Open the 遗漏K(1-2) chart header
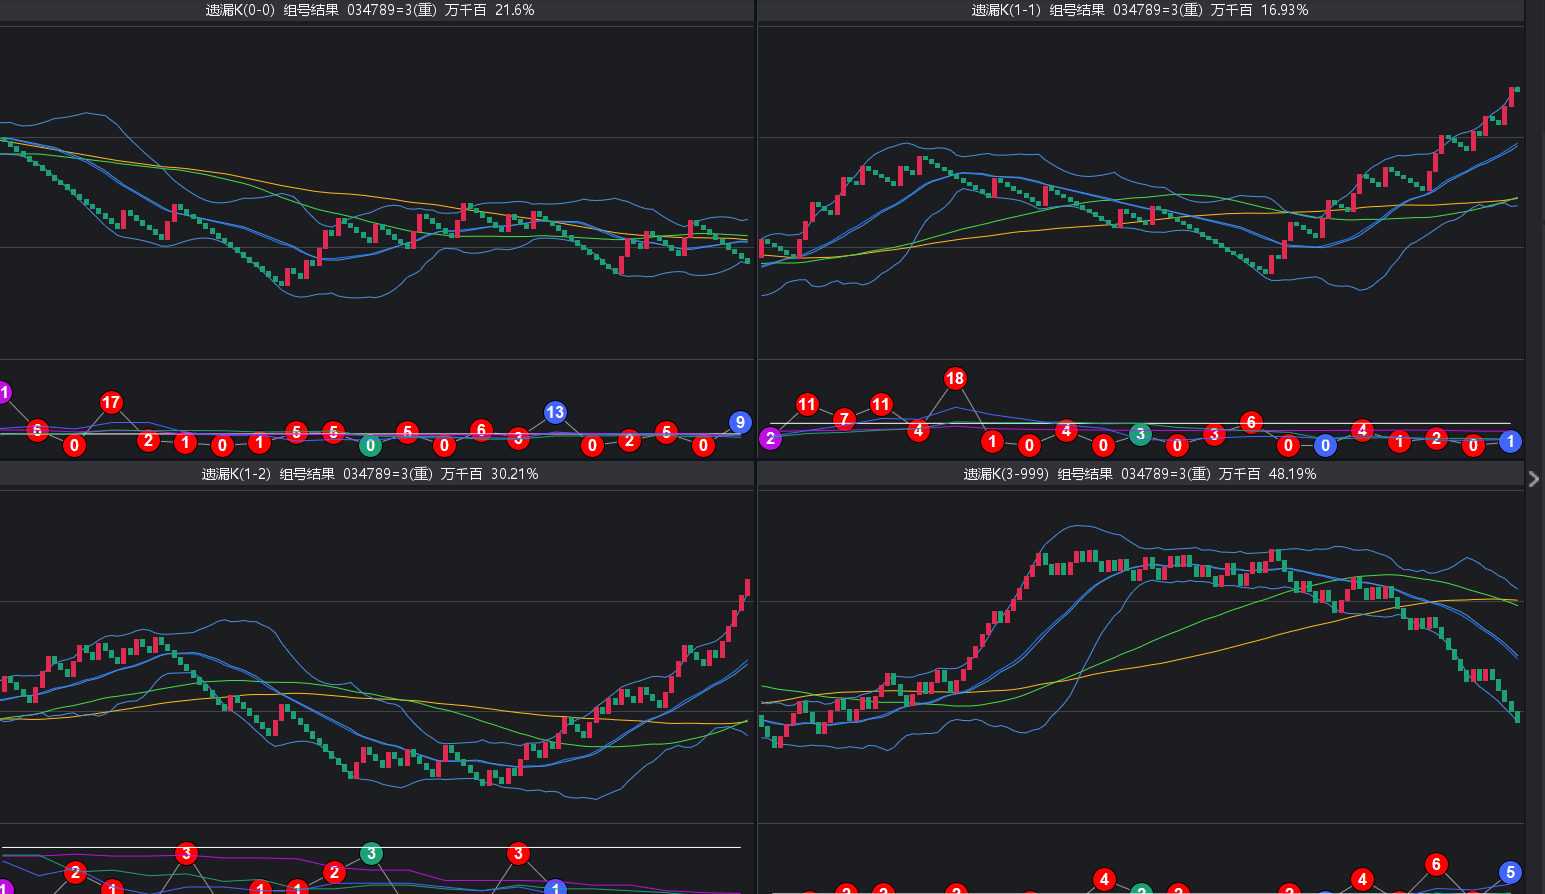This screenshot has height=894, width=1545. pyautogui.click(x=370, y=474)
